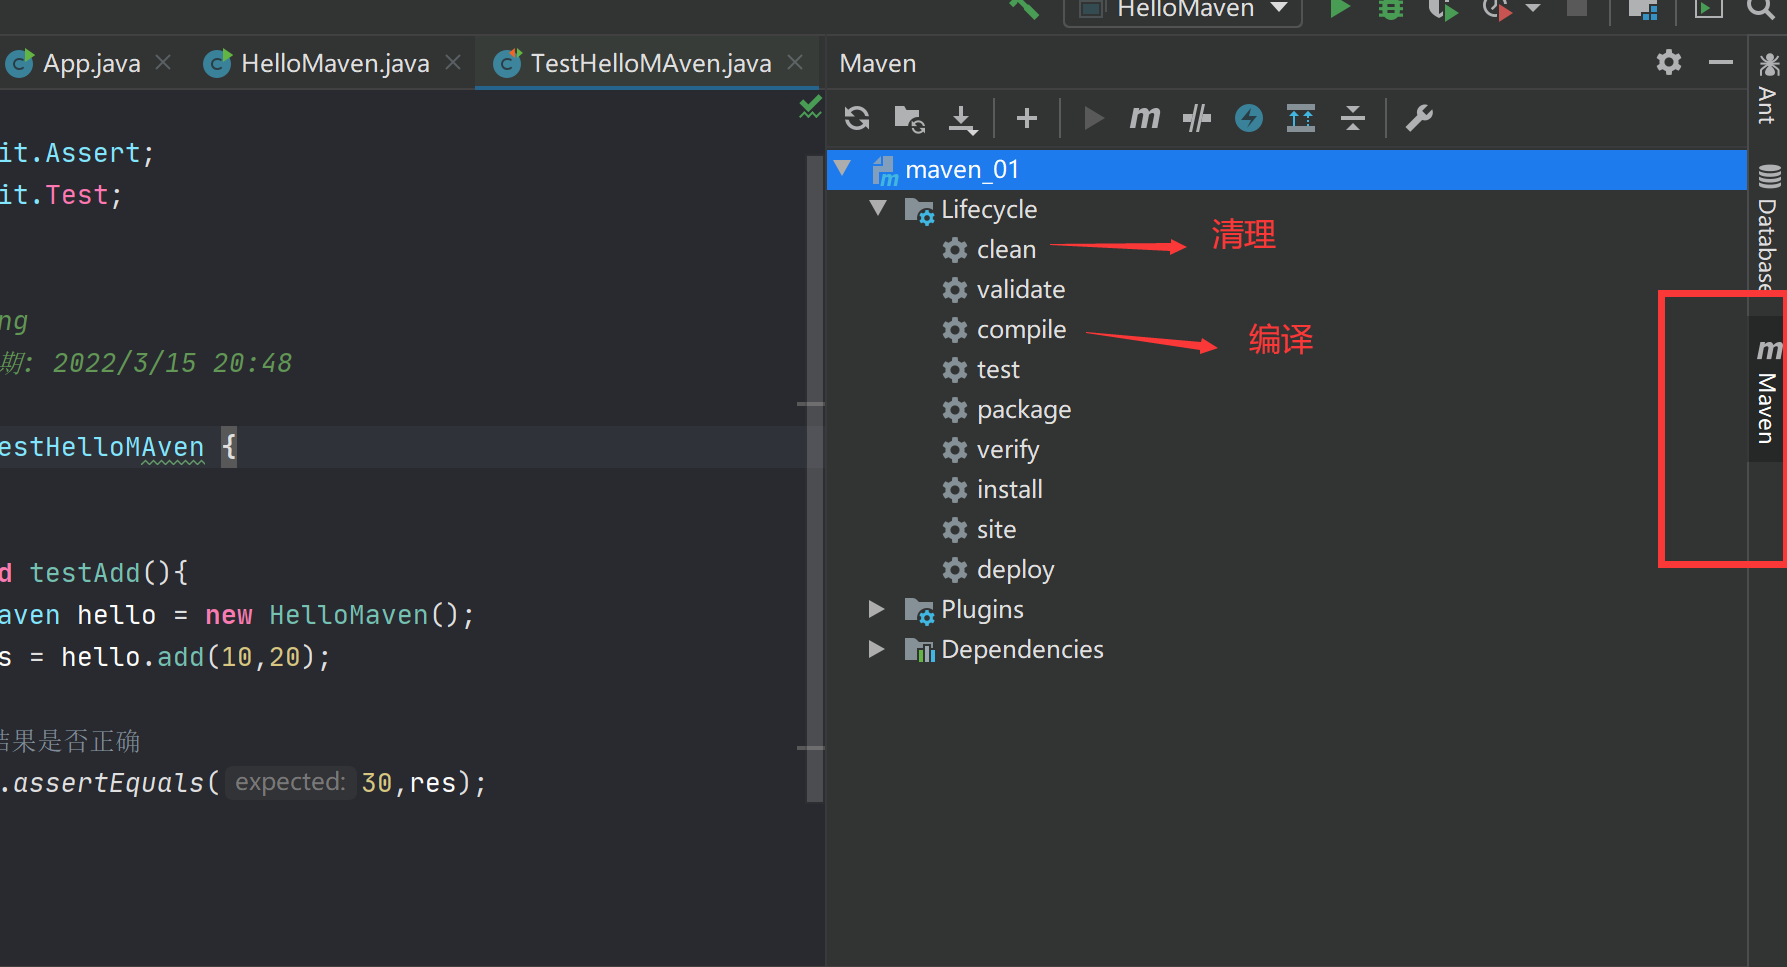The image size is (1787, 967).
Task: Toggle Skip Tests mode lightning icon
Action: pos(1248,118)
